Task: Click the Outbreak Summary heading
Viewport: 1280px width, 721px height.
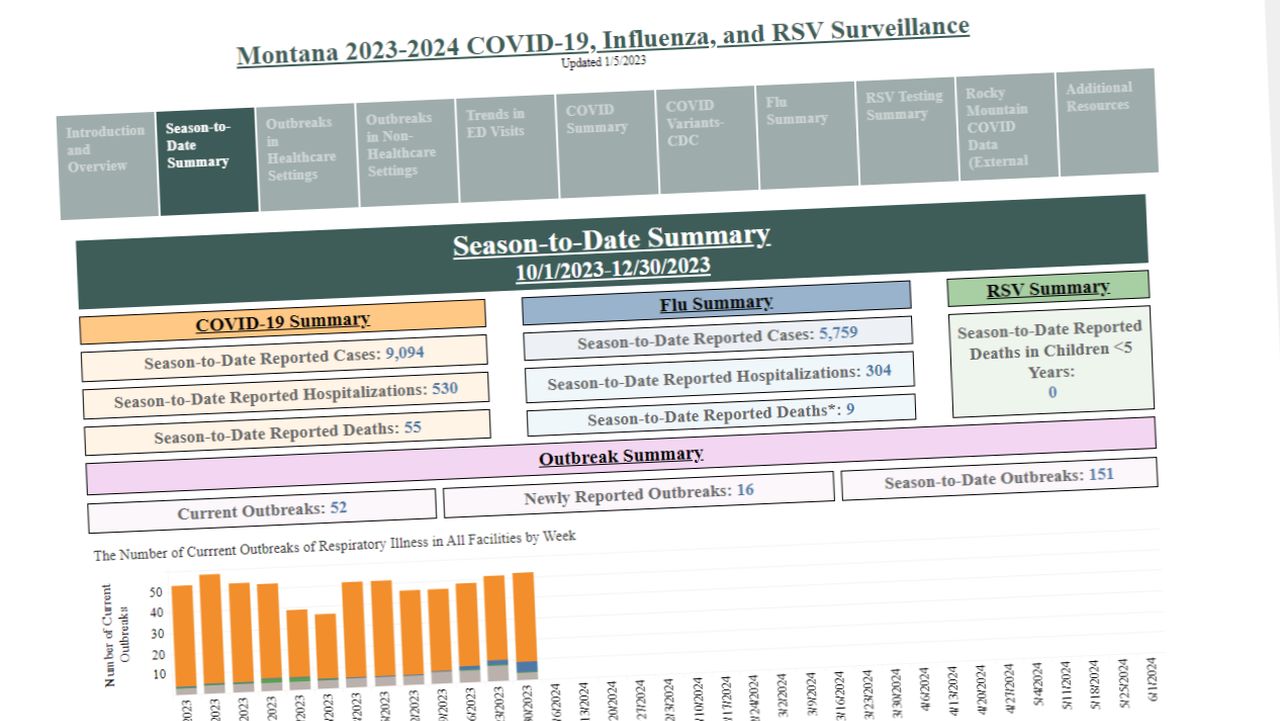Action: 621,456
